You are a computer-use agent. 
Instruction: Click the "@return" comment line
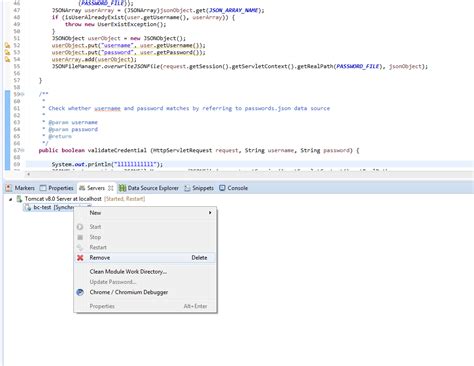[x=60, y=136]
